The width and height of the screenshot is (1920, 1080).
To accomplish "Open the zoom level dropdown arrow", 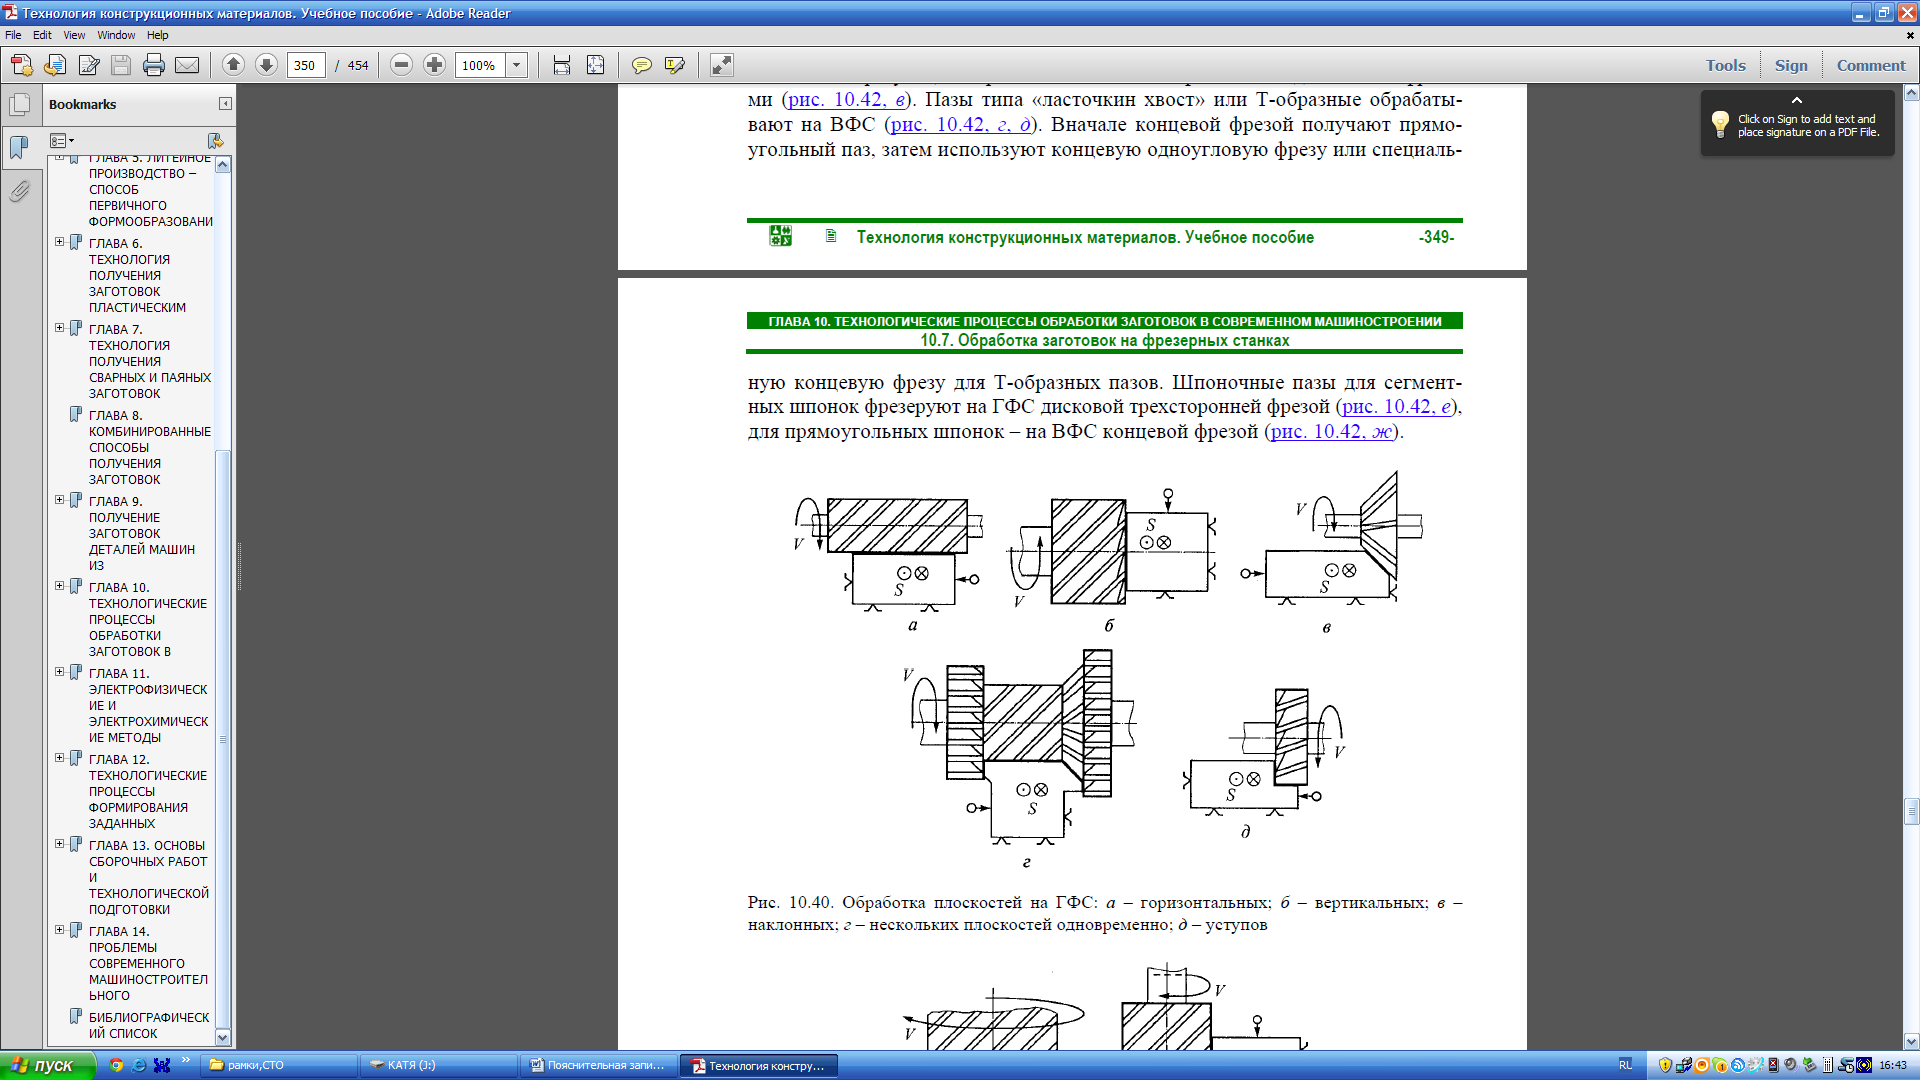I will (x=517, y=65).
